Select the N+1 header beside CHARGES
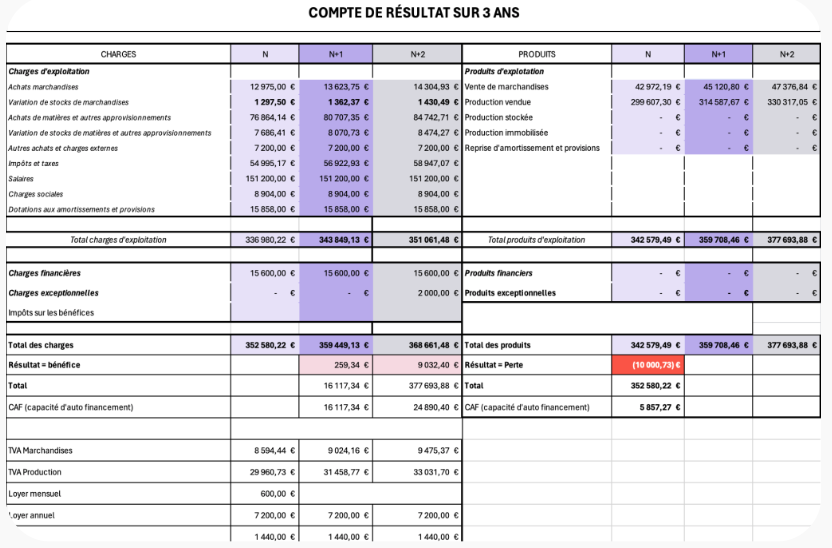This screenshot has width=832, height=548. tap(335, 54)
